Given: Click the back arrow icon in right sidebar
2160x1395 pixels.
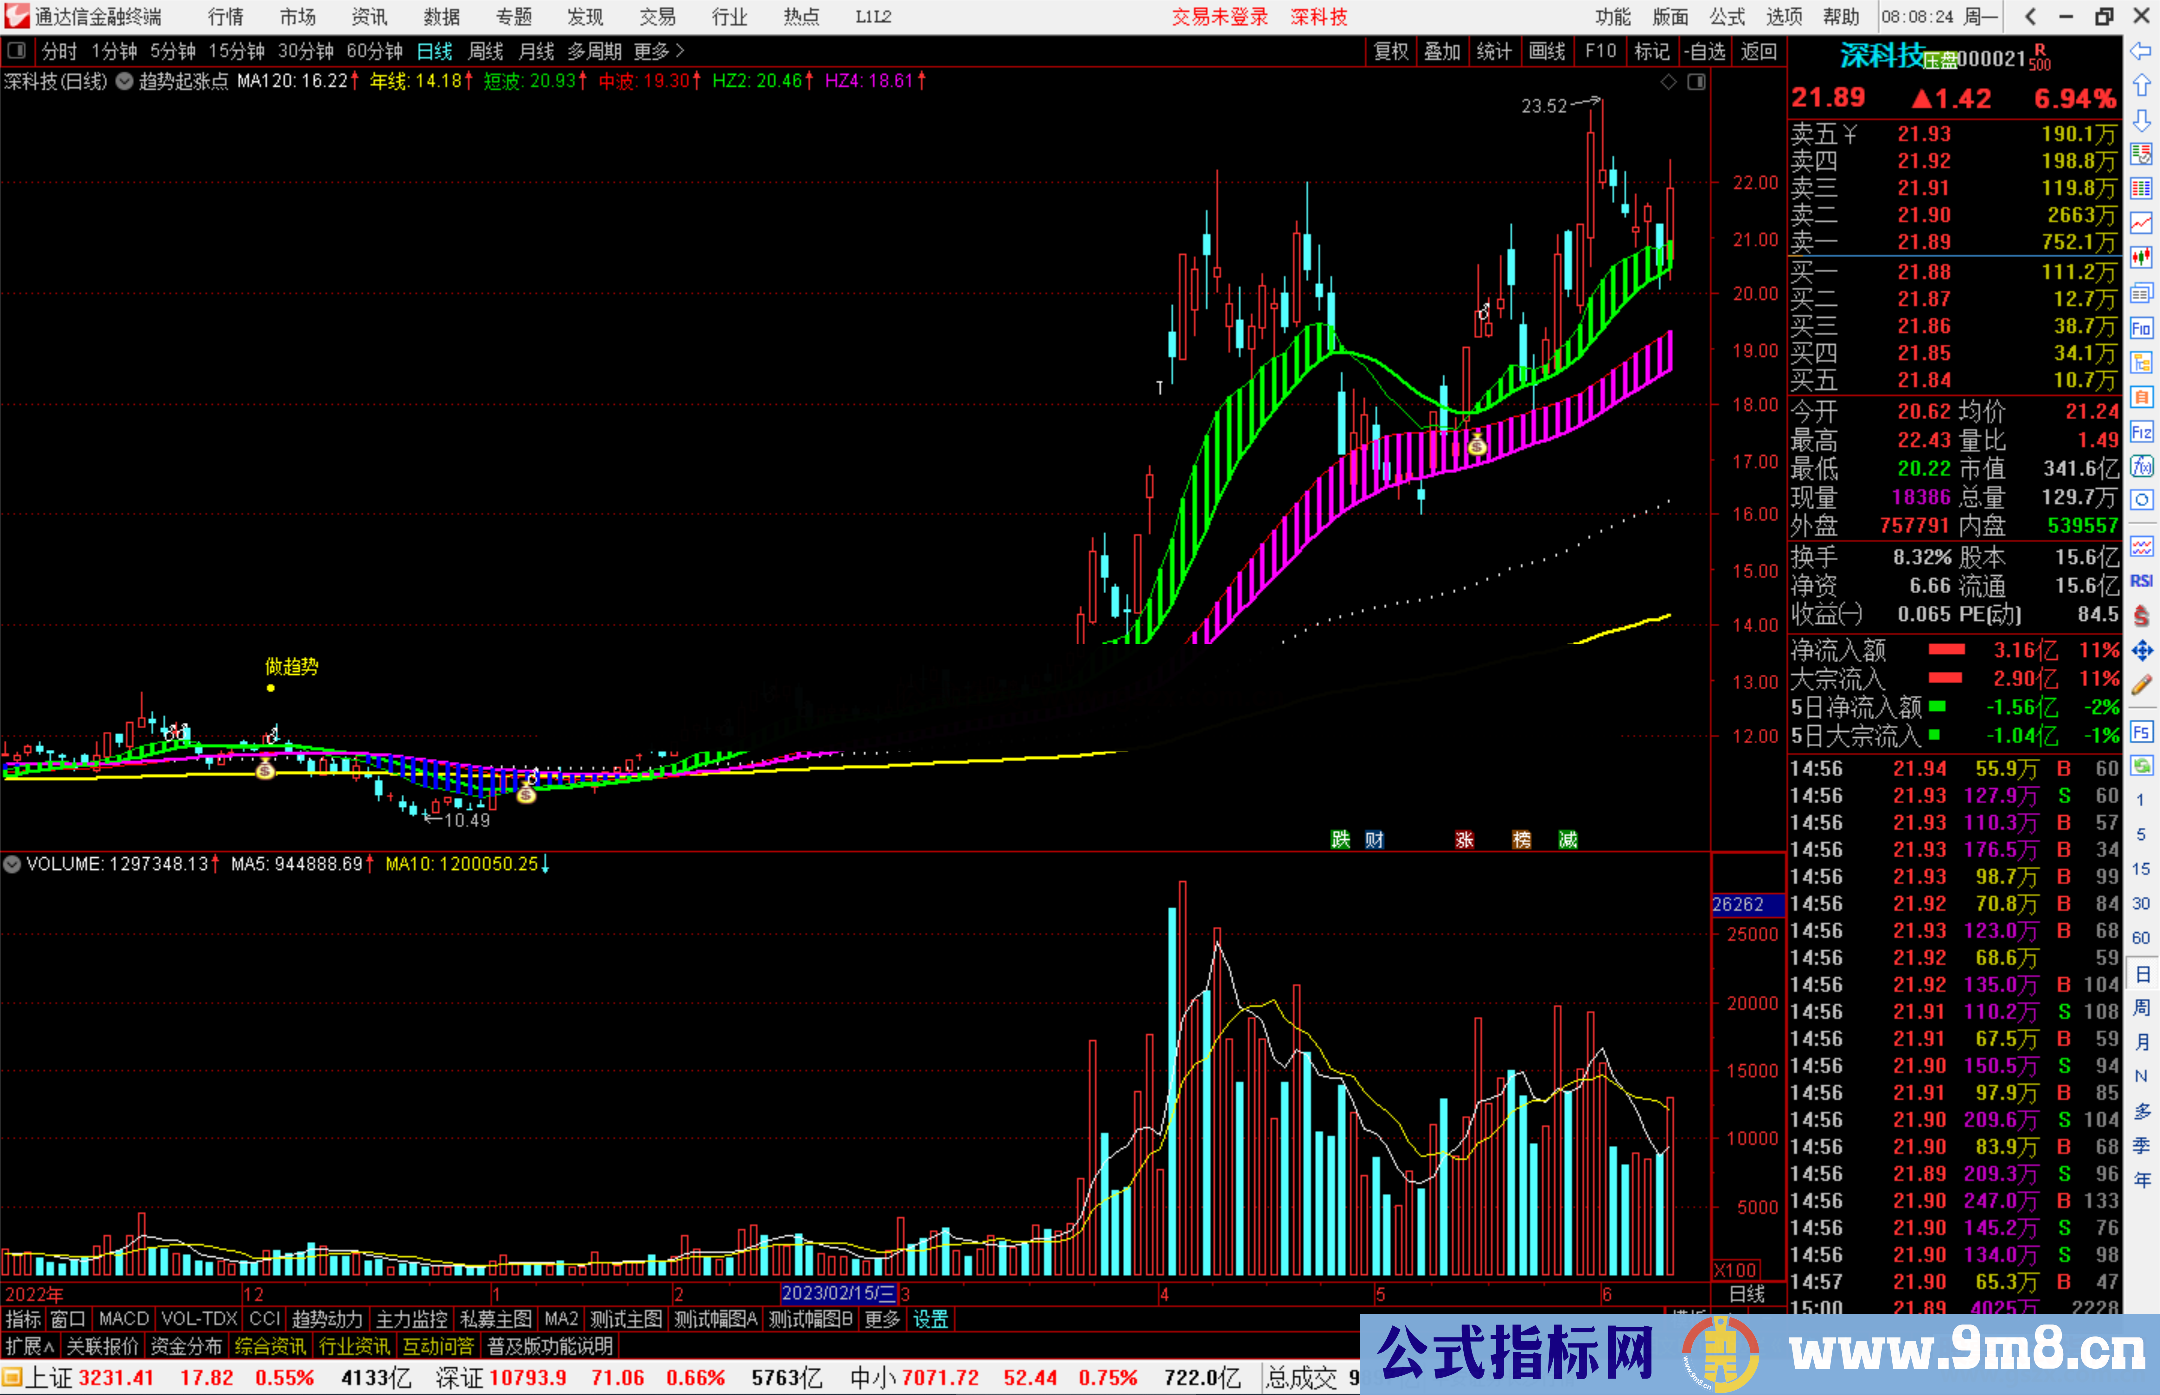Looking at the screenshot, I should click(x=2141, y=51).
